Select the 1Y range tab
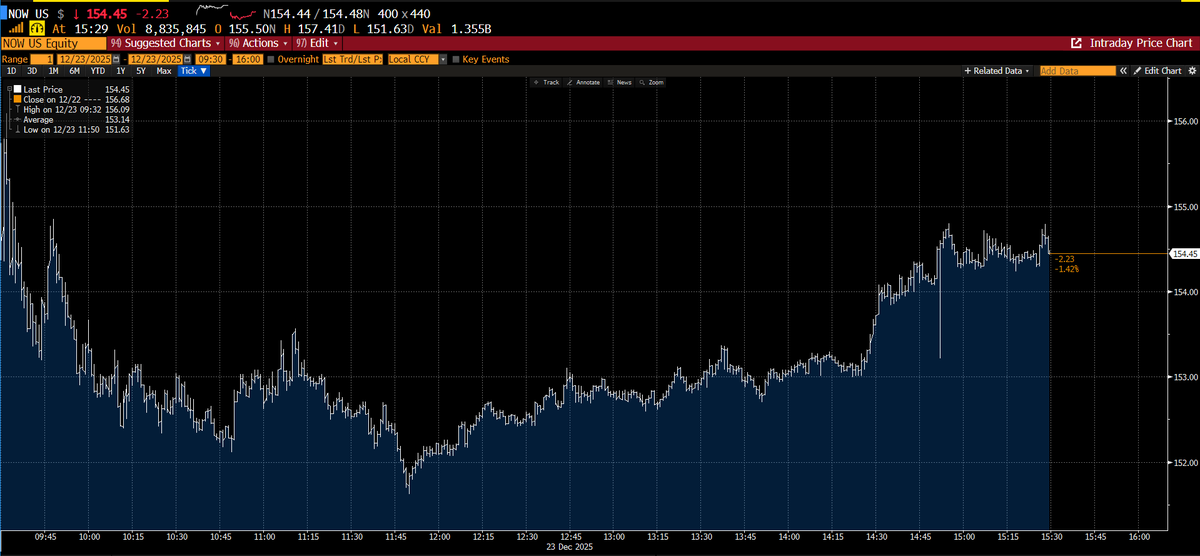Image resolution: width=1200 pixels, height=556 pixels. (121, 71)
